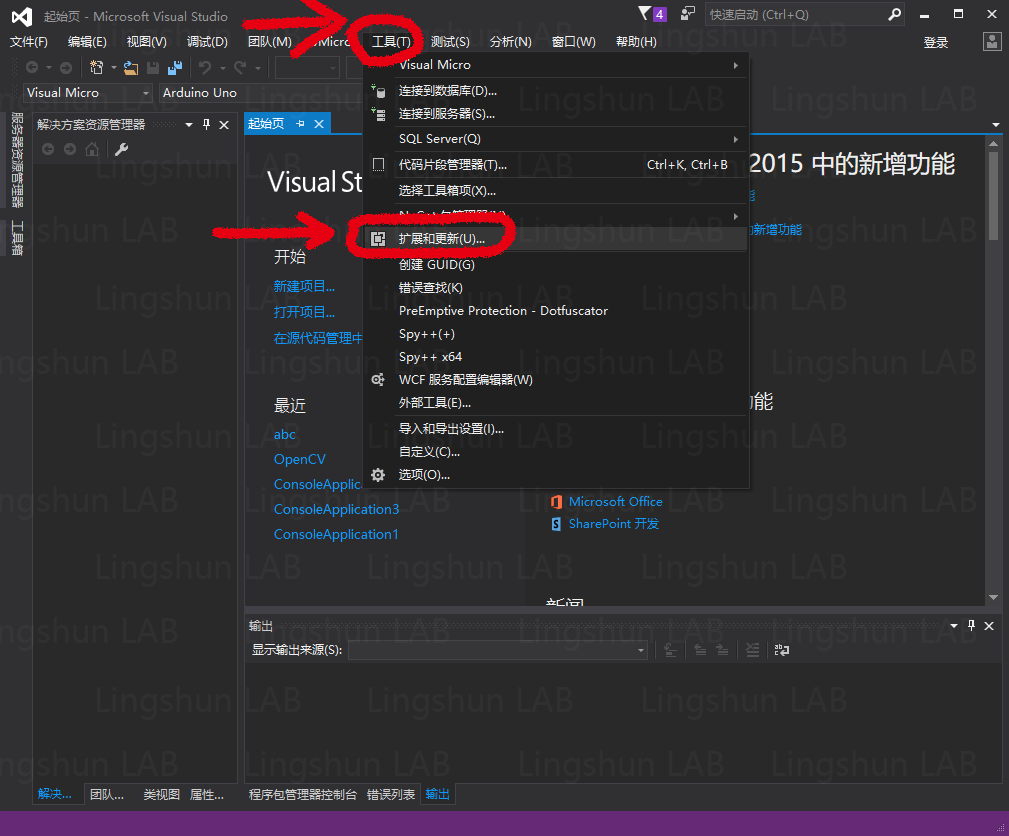This screenshot has width=1009, height=836.
Task: Switch to Package Manager Console tab
Action: [x=302, y=795]
